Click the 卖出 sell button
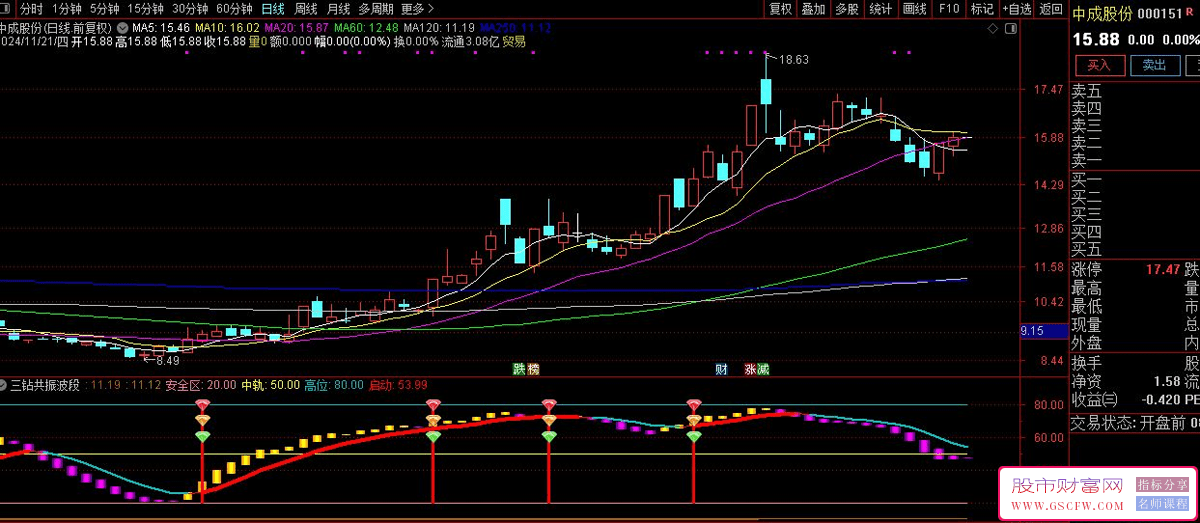The width and height of the screenshot is (1200, 523). [x=1154, y=65]
